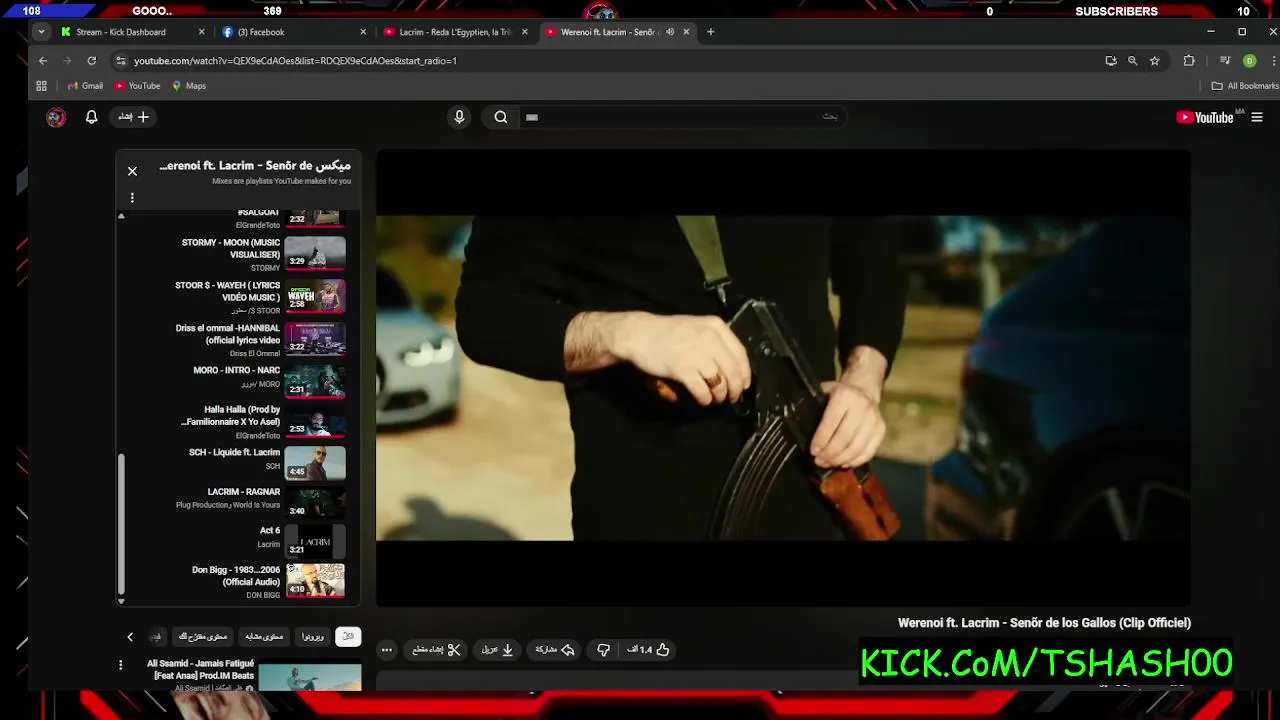Select the second filter chip beside All
This screenshot has width=1280, height=720.
tap(313, 637)
